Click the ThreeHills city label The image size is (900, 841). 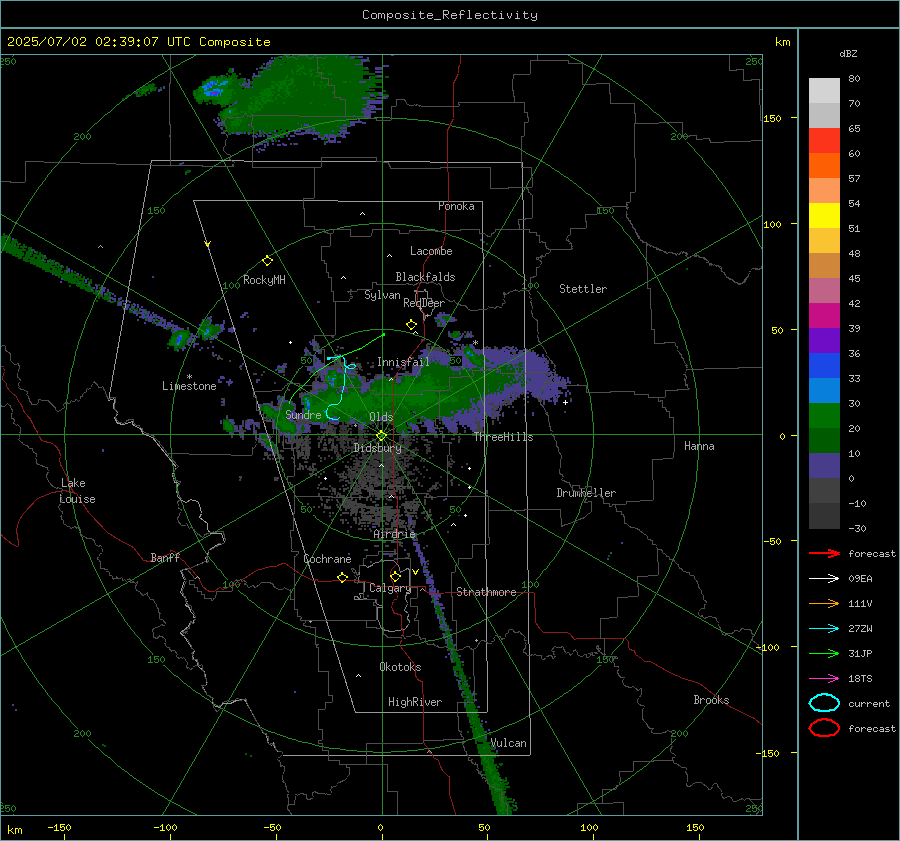503,437
